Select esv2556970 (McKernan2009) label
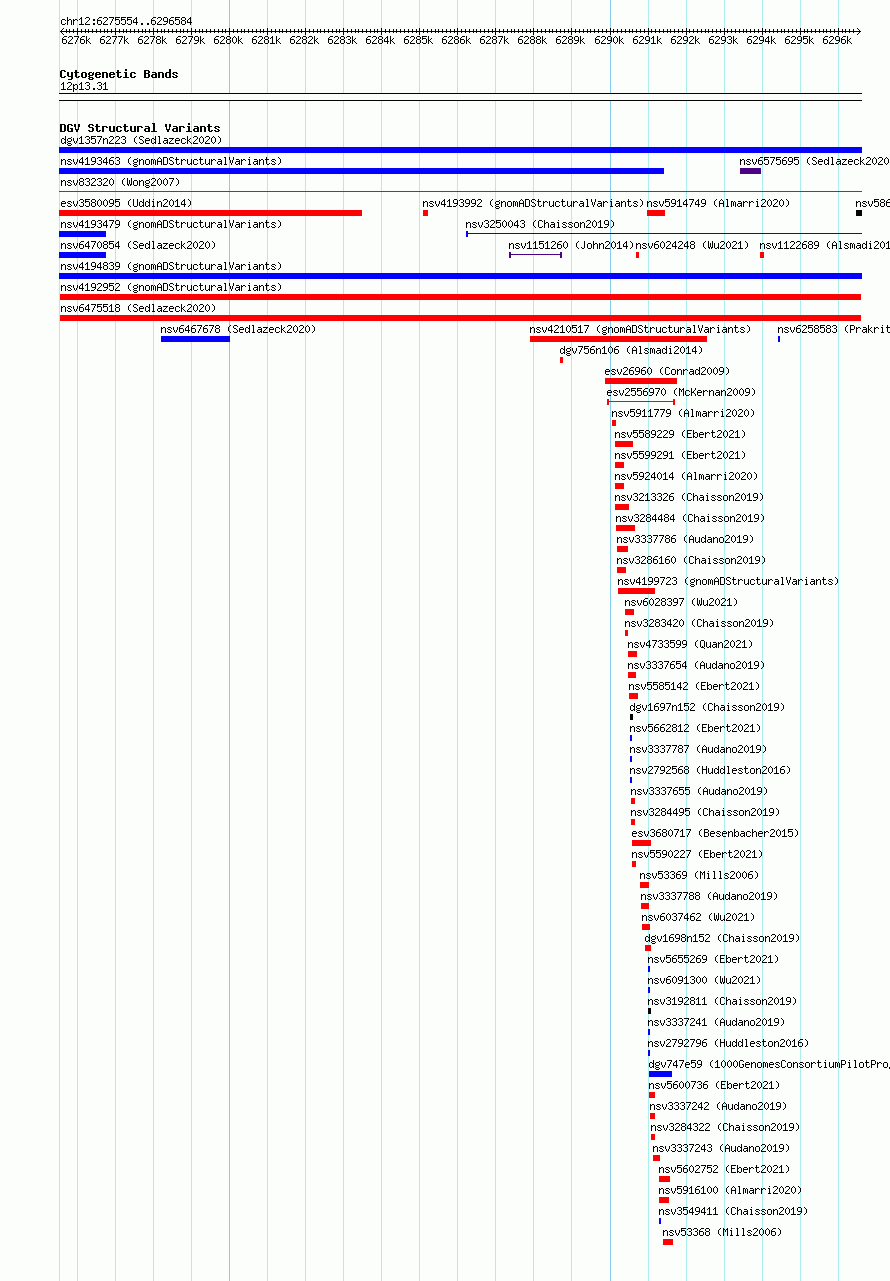Viewport: 890px width, 1281px height. [681, 392]
